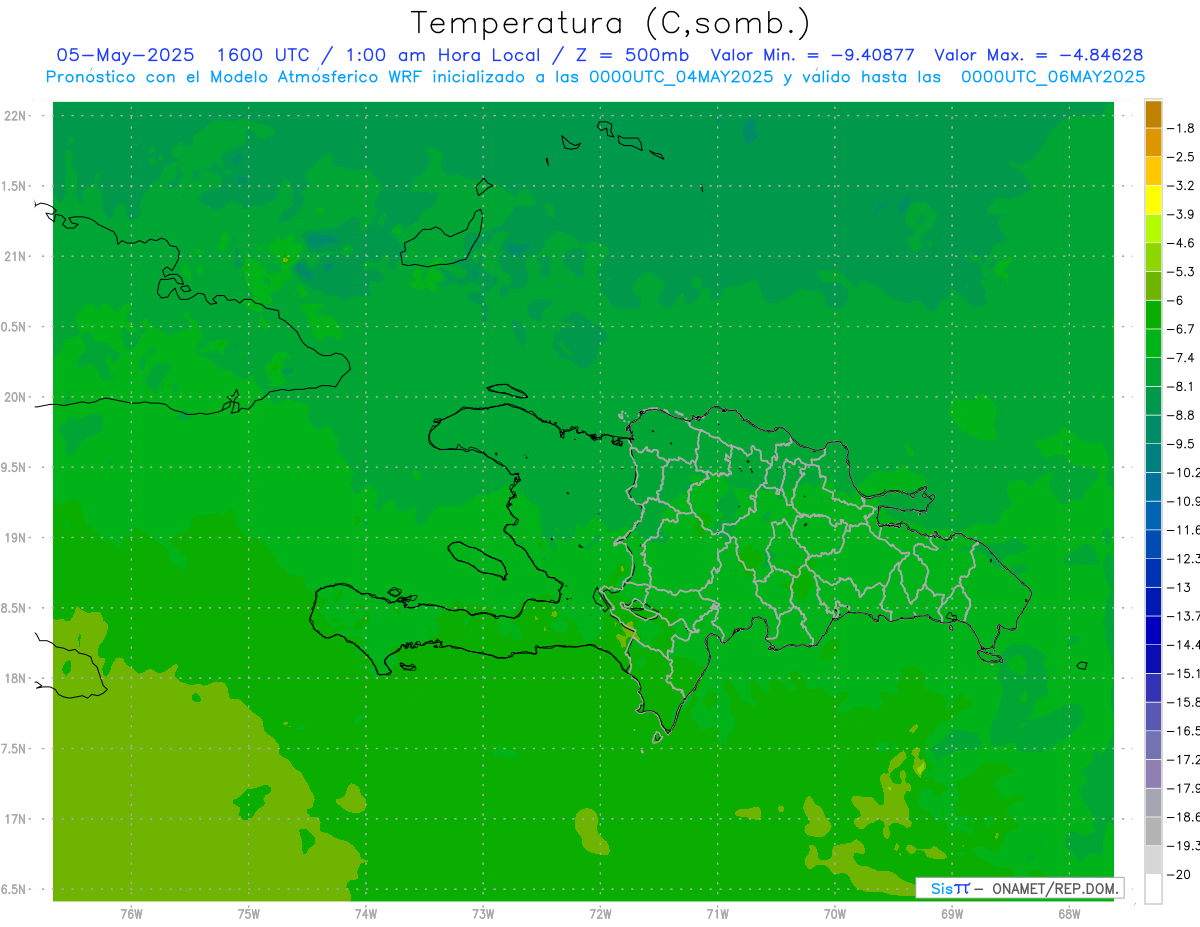This screenshot has width=1200, height=927.
Task: Click the 'Valor Max. = -4.84628' readout
Action: coord(1038,55)
